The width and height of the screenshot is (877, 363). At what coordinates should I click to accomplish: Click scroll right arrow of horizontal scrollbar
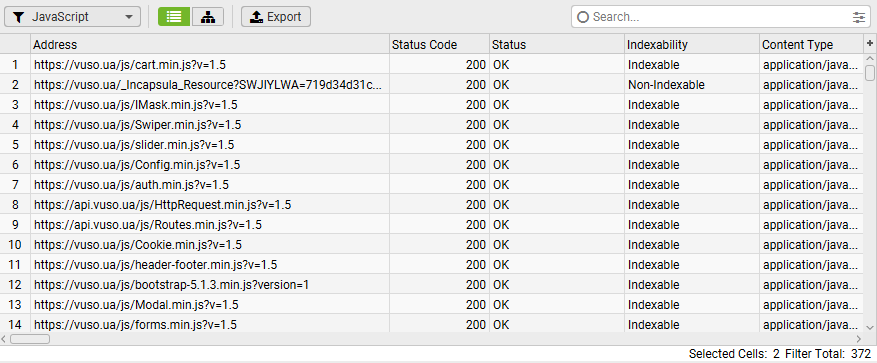859,339
